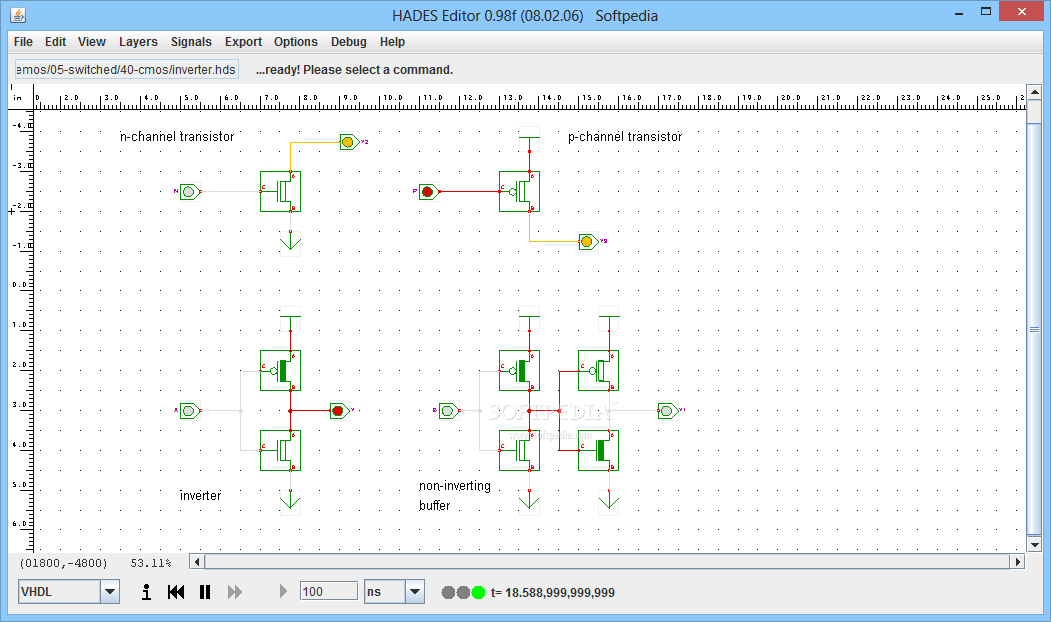The height and width of the screenshot is (622, 1051).
Task: Select the inverter's lower NMOS transistor
Action: (280, 450)
